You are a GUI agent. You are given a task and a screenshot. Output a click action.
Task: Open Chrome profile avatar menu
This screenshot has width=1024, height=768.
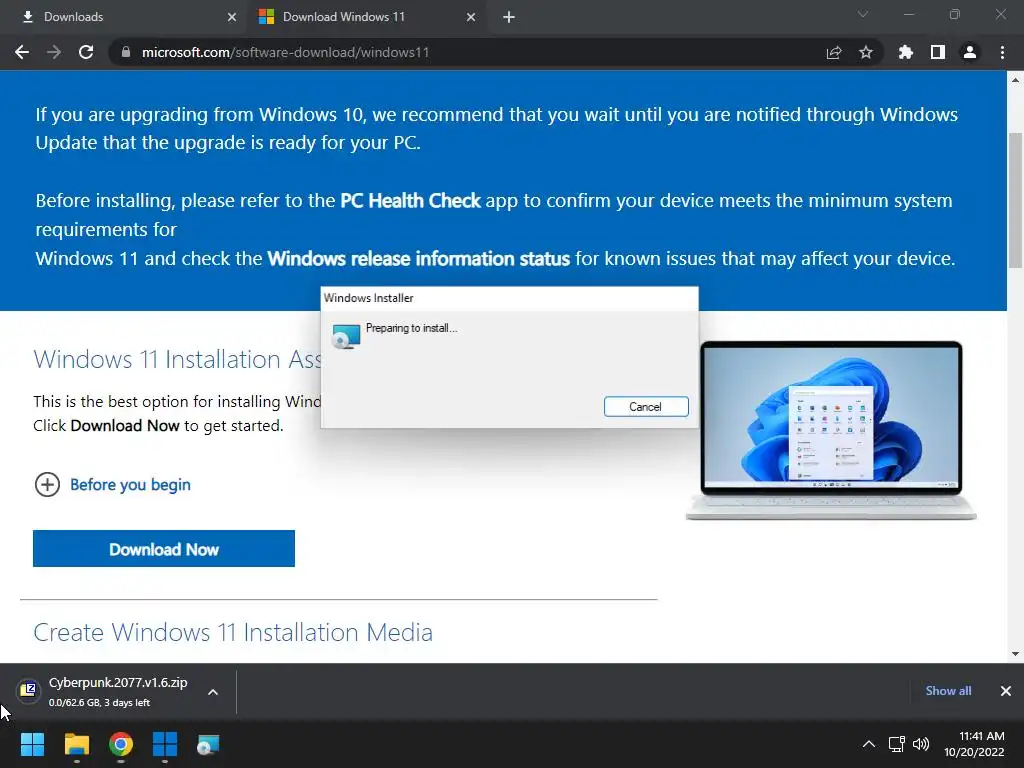coord(970,52)
